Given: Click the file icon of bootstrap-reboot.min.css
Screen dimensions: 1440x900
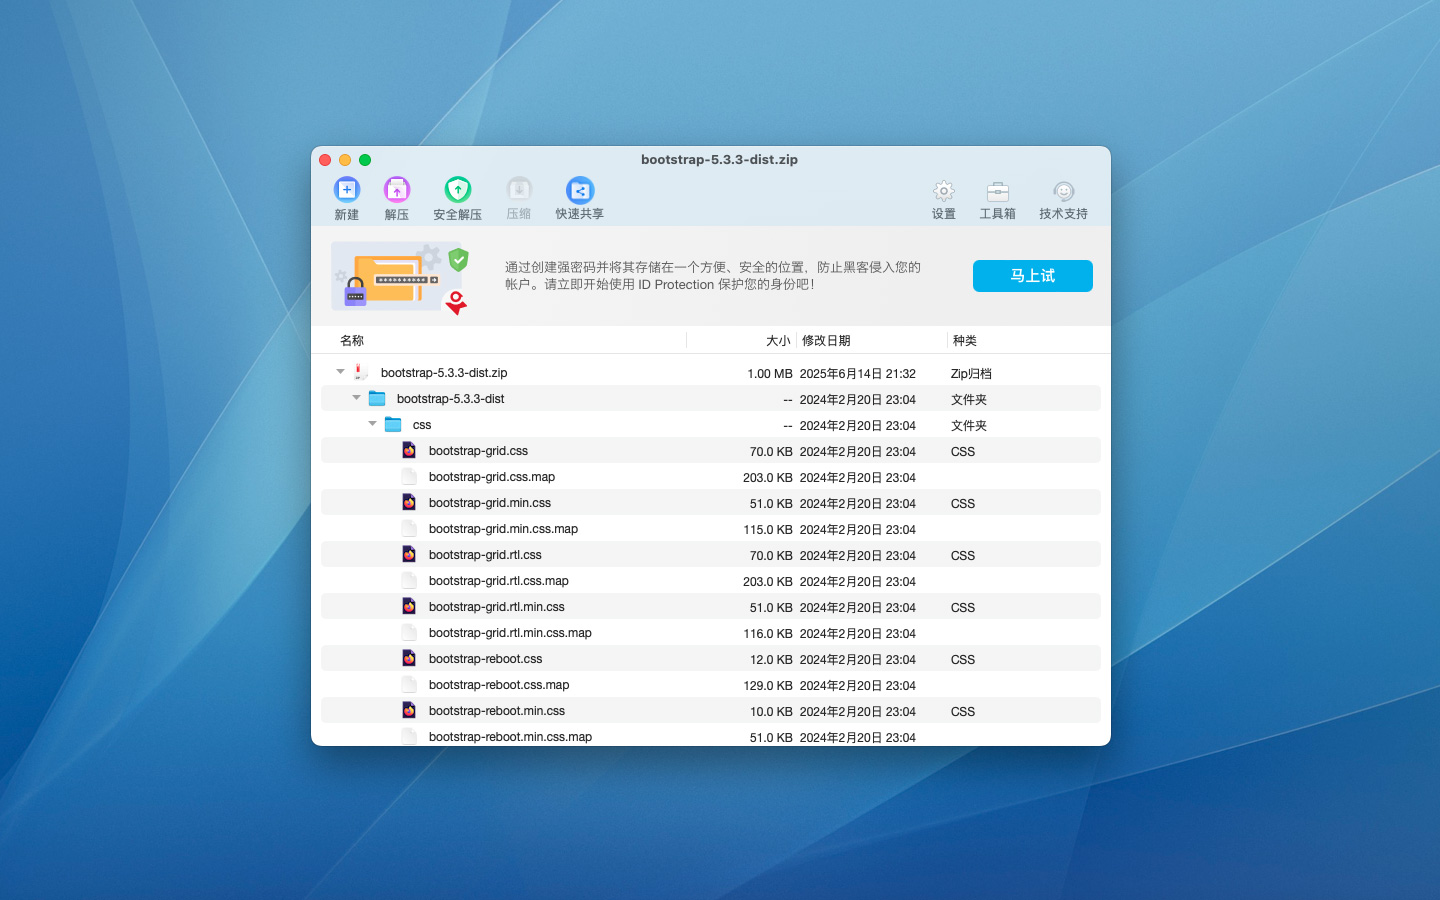Looking at the screenshot, I should pos(409,710).
